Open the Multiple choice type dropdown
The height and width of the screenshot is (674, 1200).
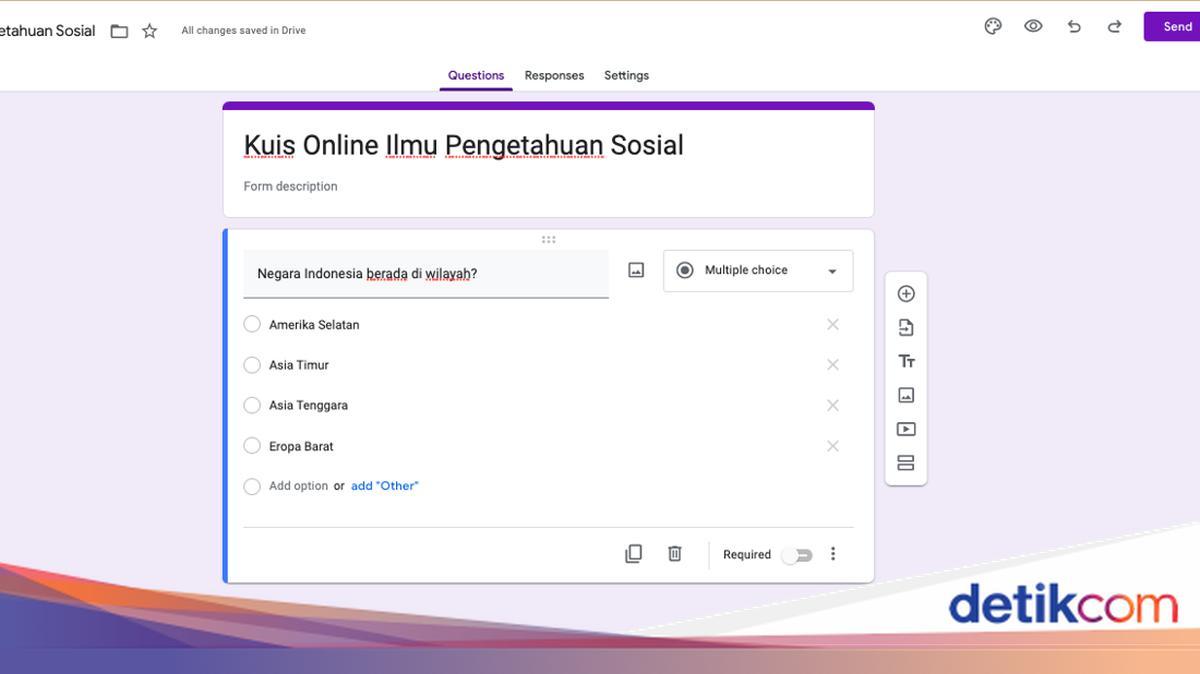click(x=758, y=271)
